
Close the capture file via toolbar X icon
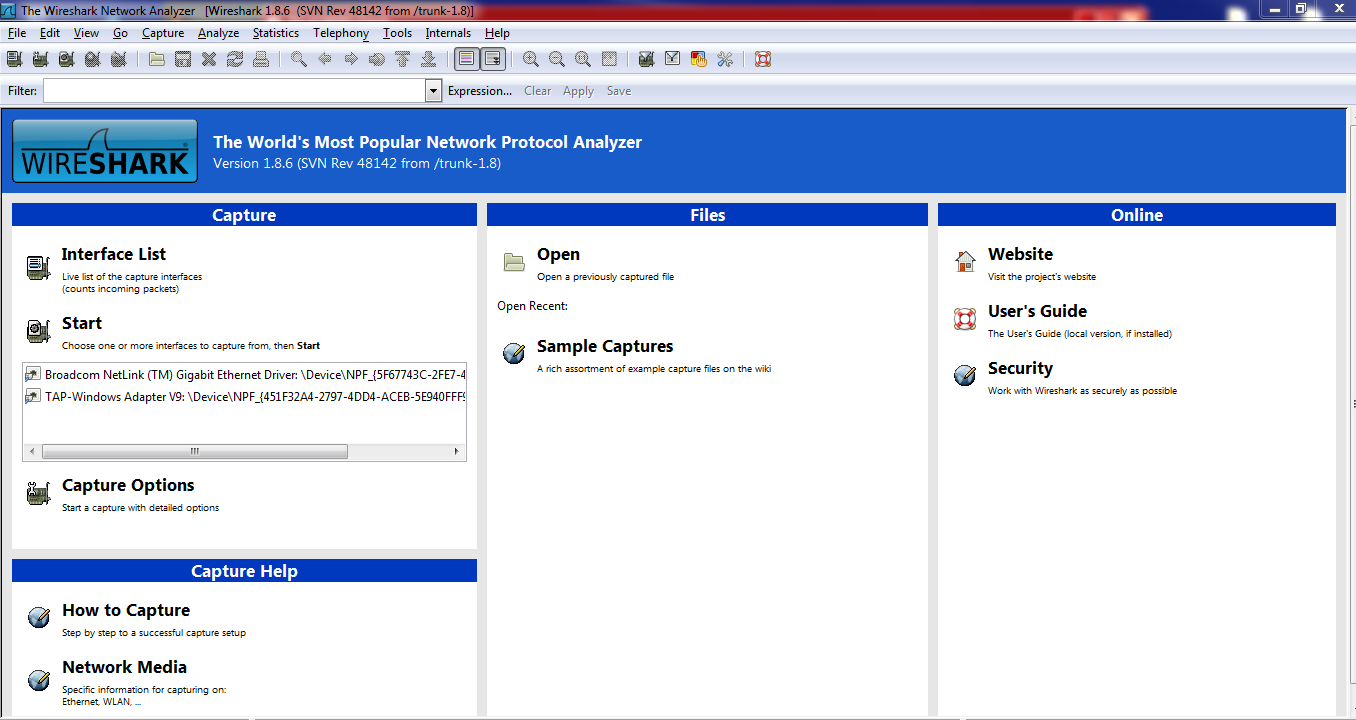[209, 59]
